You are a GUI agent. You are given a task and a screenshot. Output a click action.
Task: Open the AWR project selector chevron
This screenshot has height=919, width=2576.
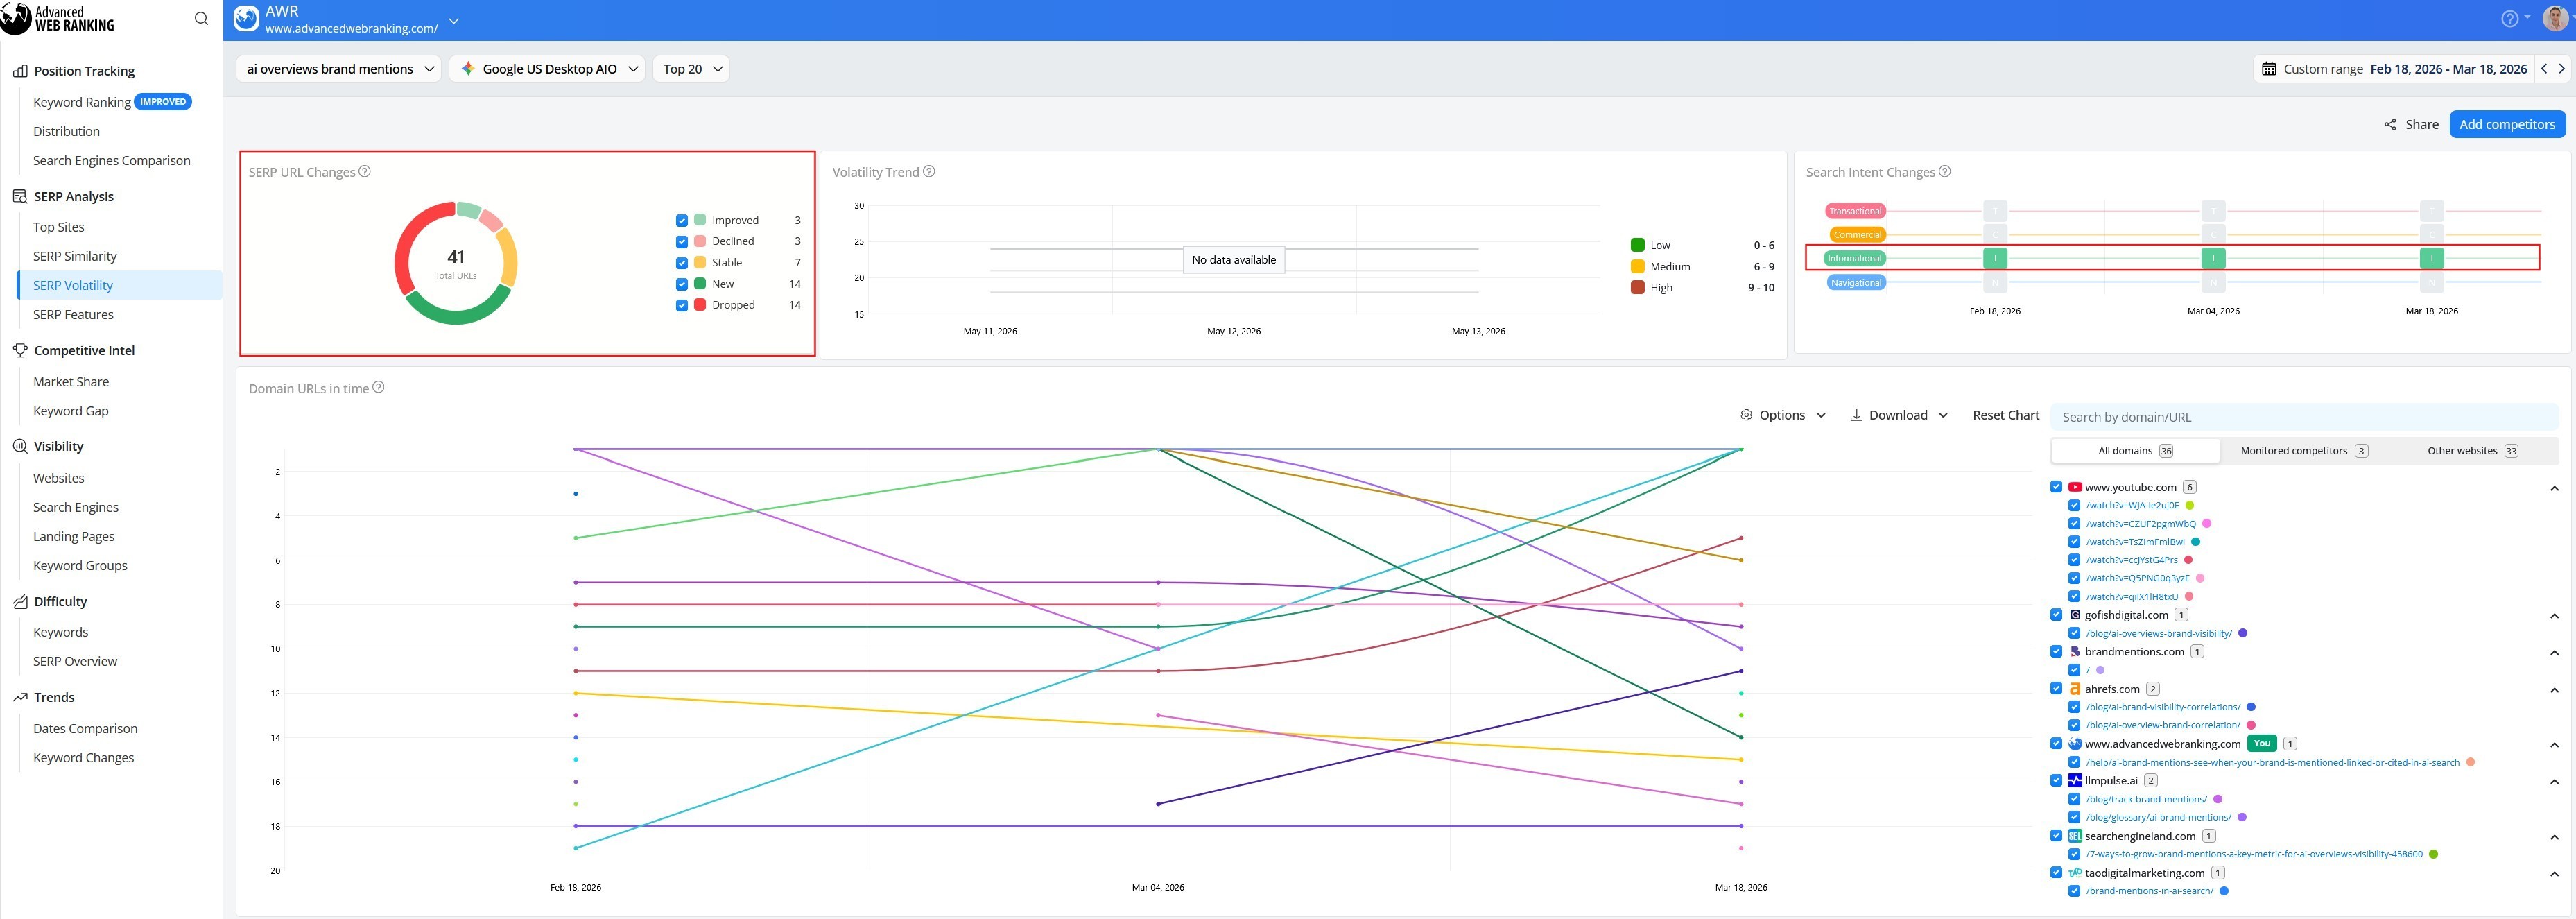click(453, 20)
